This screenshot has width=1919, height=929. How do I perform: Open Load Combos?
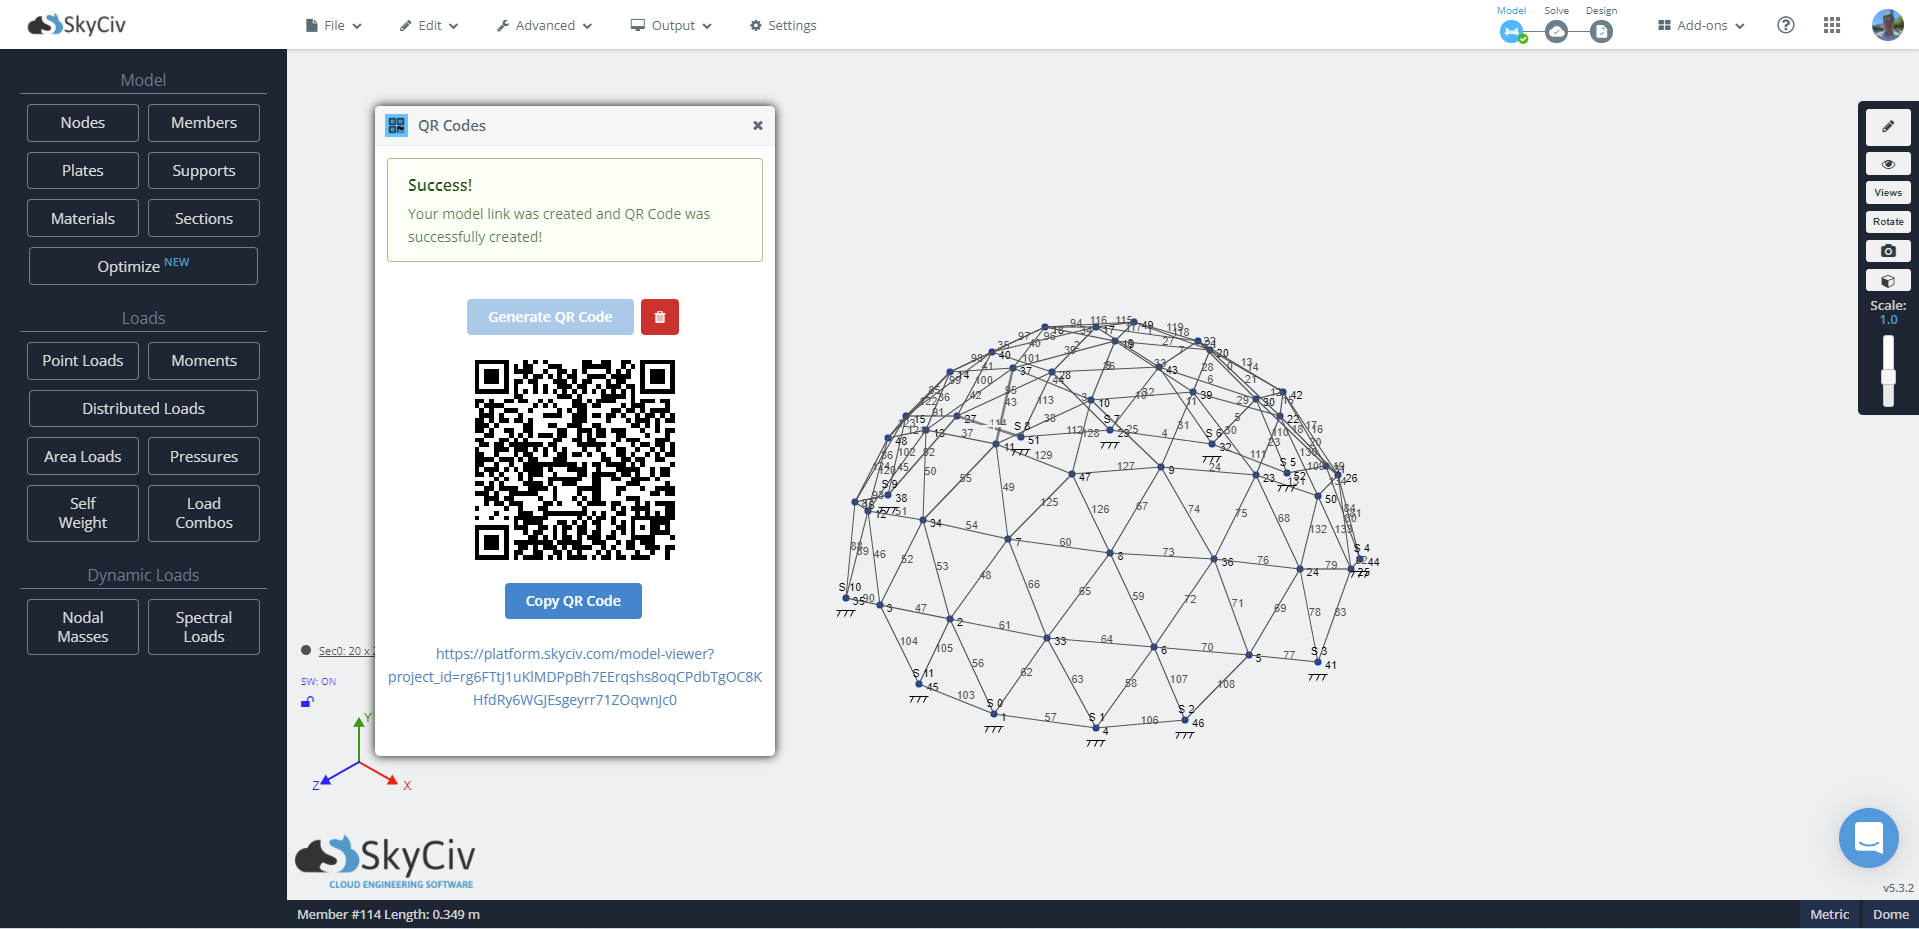[x=204, y=513]
